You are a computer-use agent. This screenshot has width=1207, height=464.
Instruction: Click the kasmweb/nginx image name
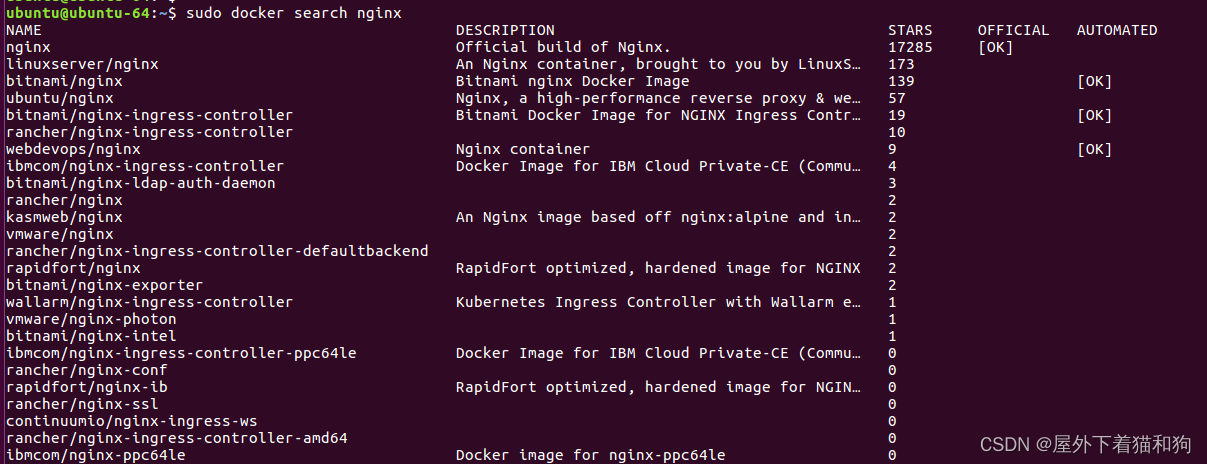64,217
